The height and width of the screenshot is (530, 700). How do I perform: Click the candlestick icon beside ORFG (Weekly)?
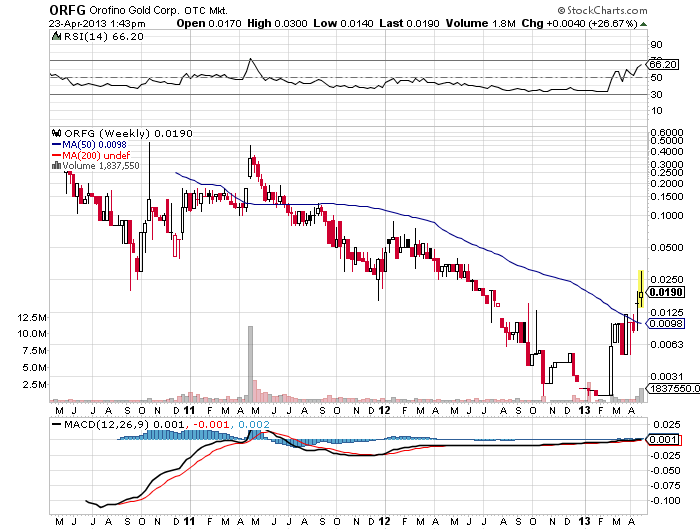tap(56, 133)
